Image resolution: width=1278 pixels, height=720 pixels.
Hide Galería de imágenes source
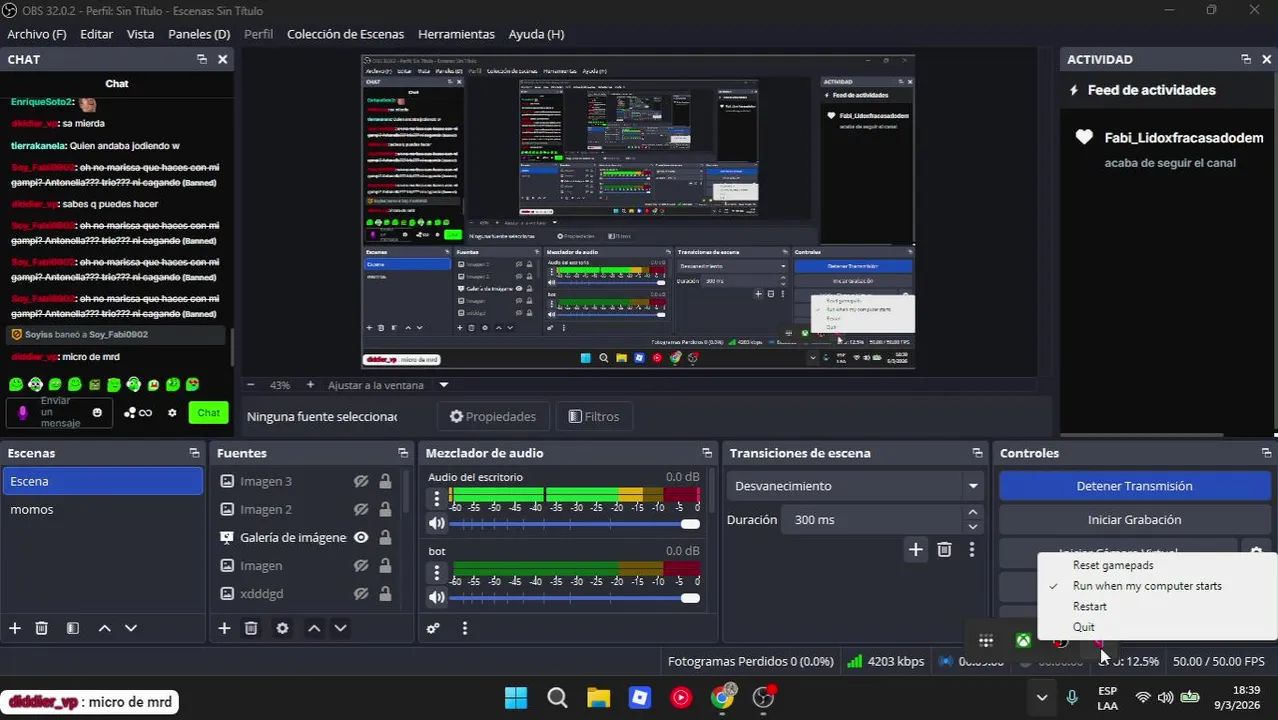point(361,537)
